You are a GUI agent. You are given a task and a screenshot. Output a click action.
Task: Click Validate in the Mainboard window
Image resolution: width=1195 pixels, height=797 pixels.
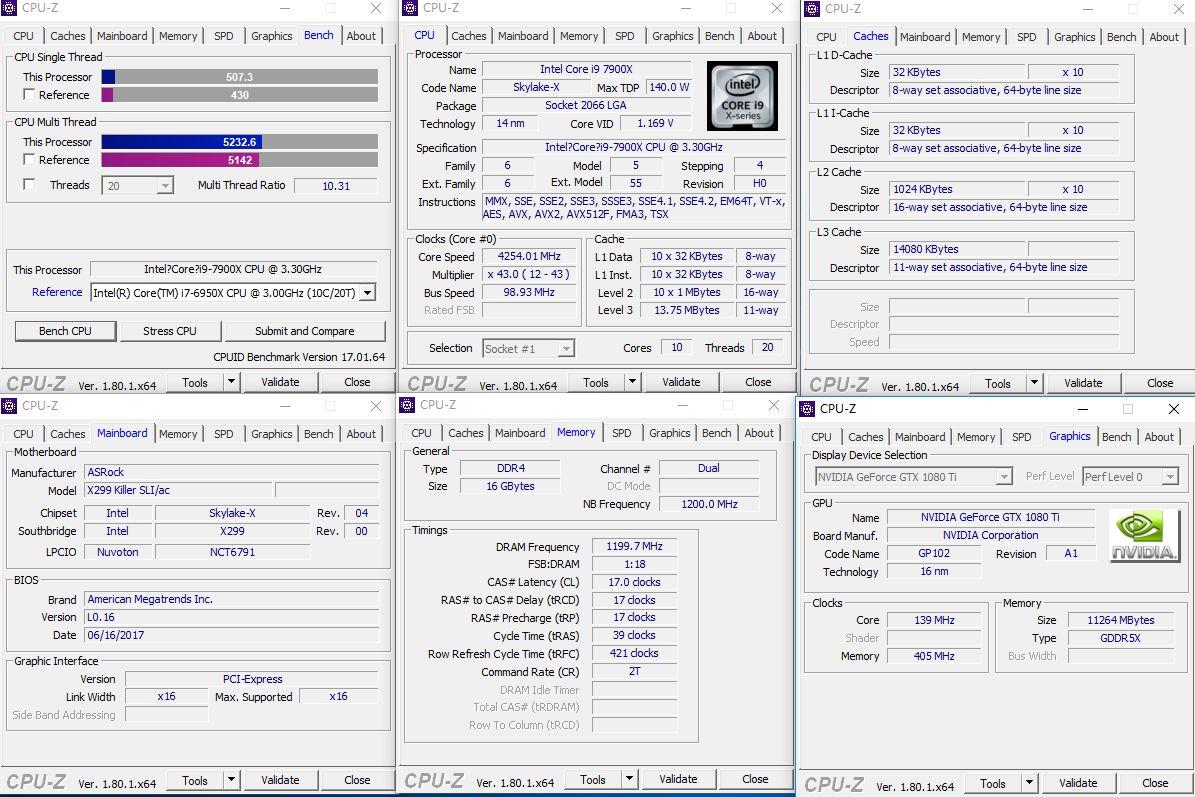coord(280,779)
